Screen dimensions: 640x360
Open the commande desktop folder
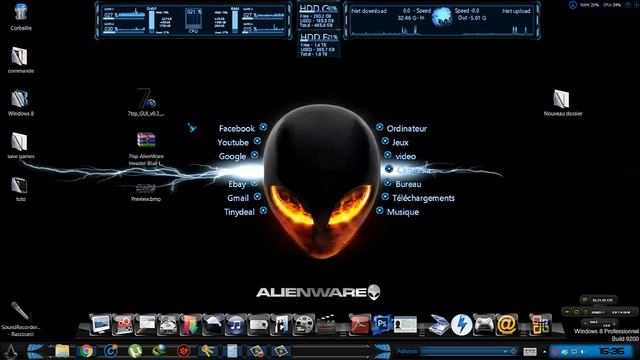coord(19,56)
